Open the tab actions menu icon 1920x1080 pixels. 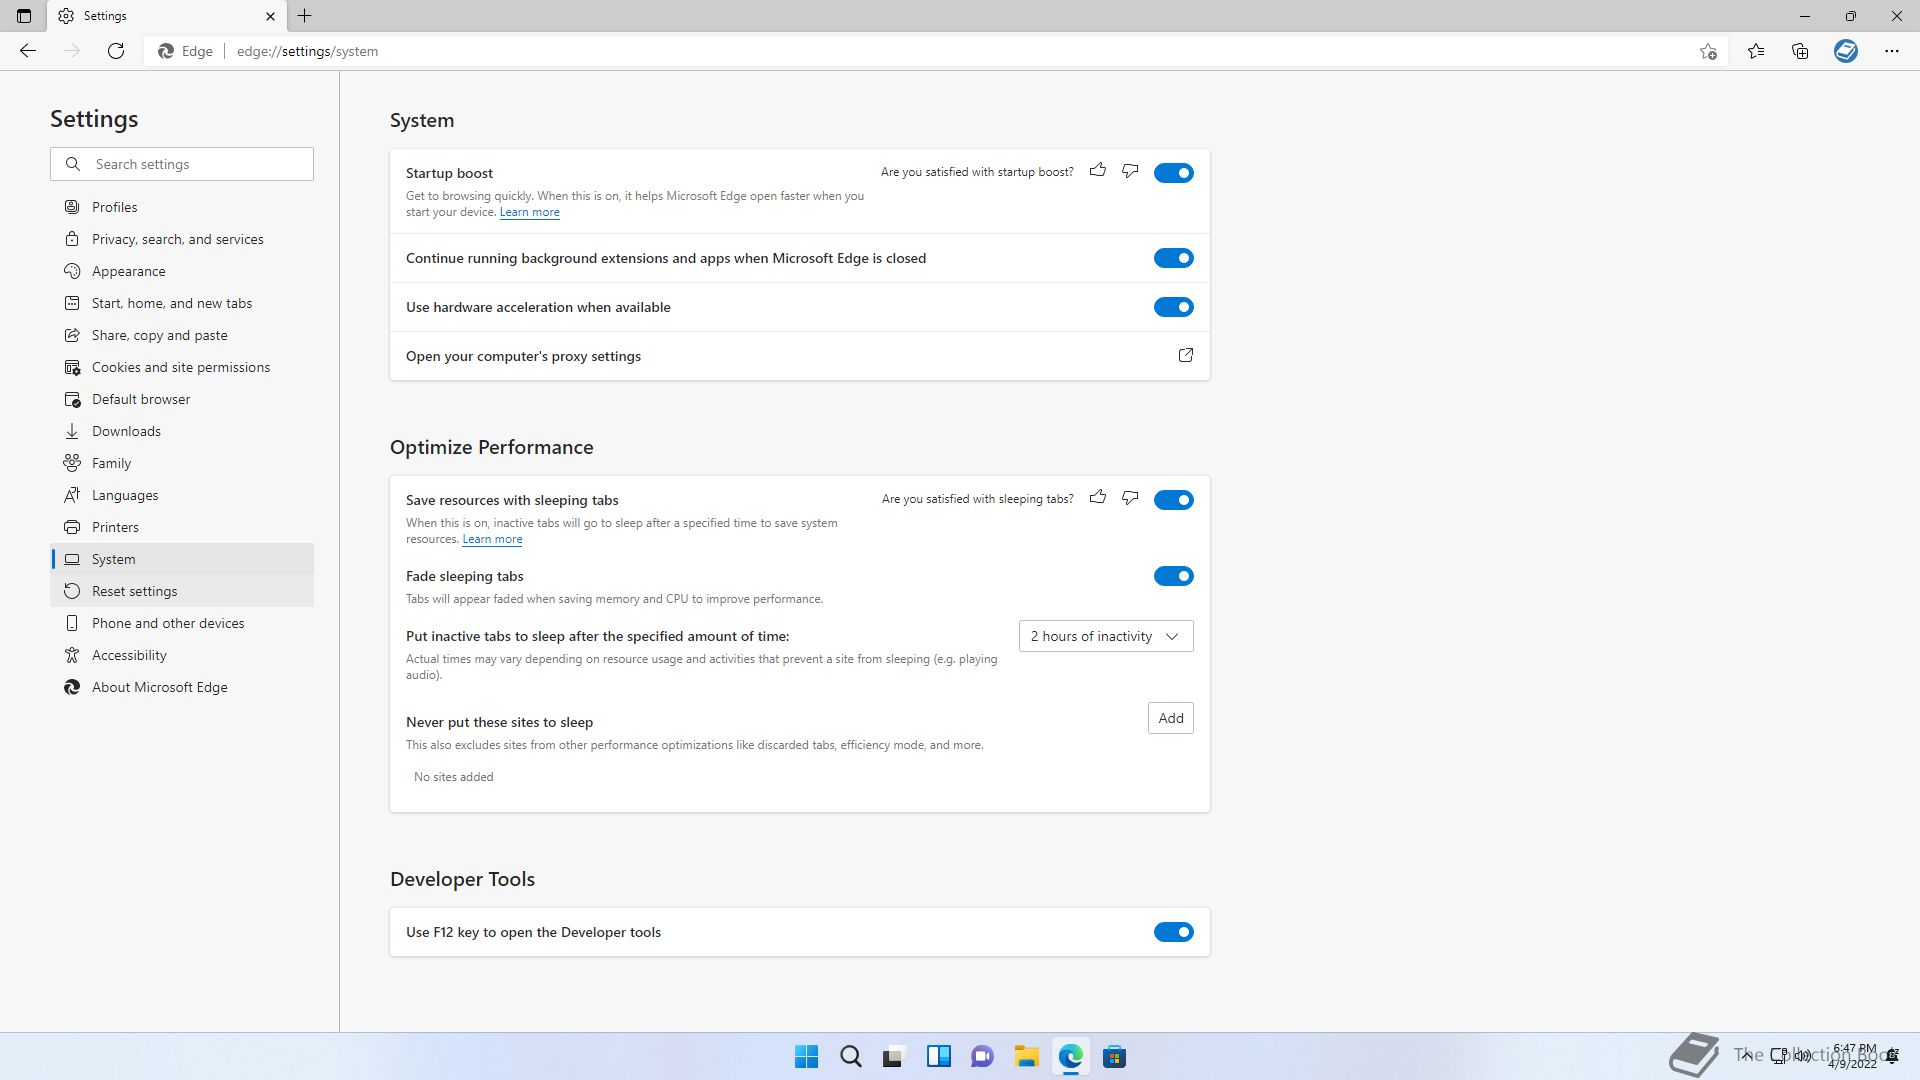coord(24,16)
